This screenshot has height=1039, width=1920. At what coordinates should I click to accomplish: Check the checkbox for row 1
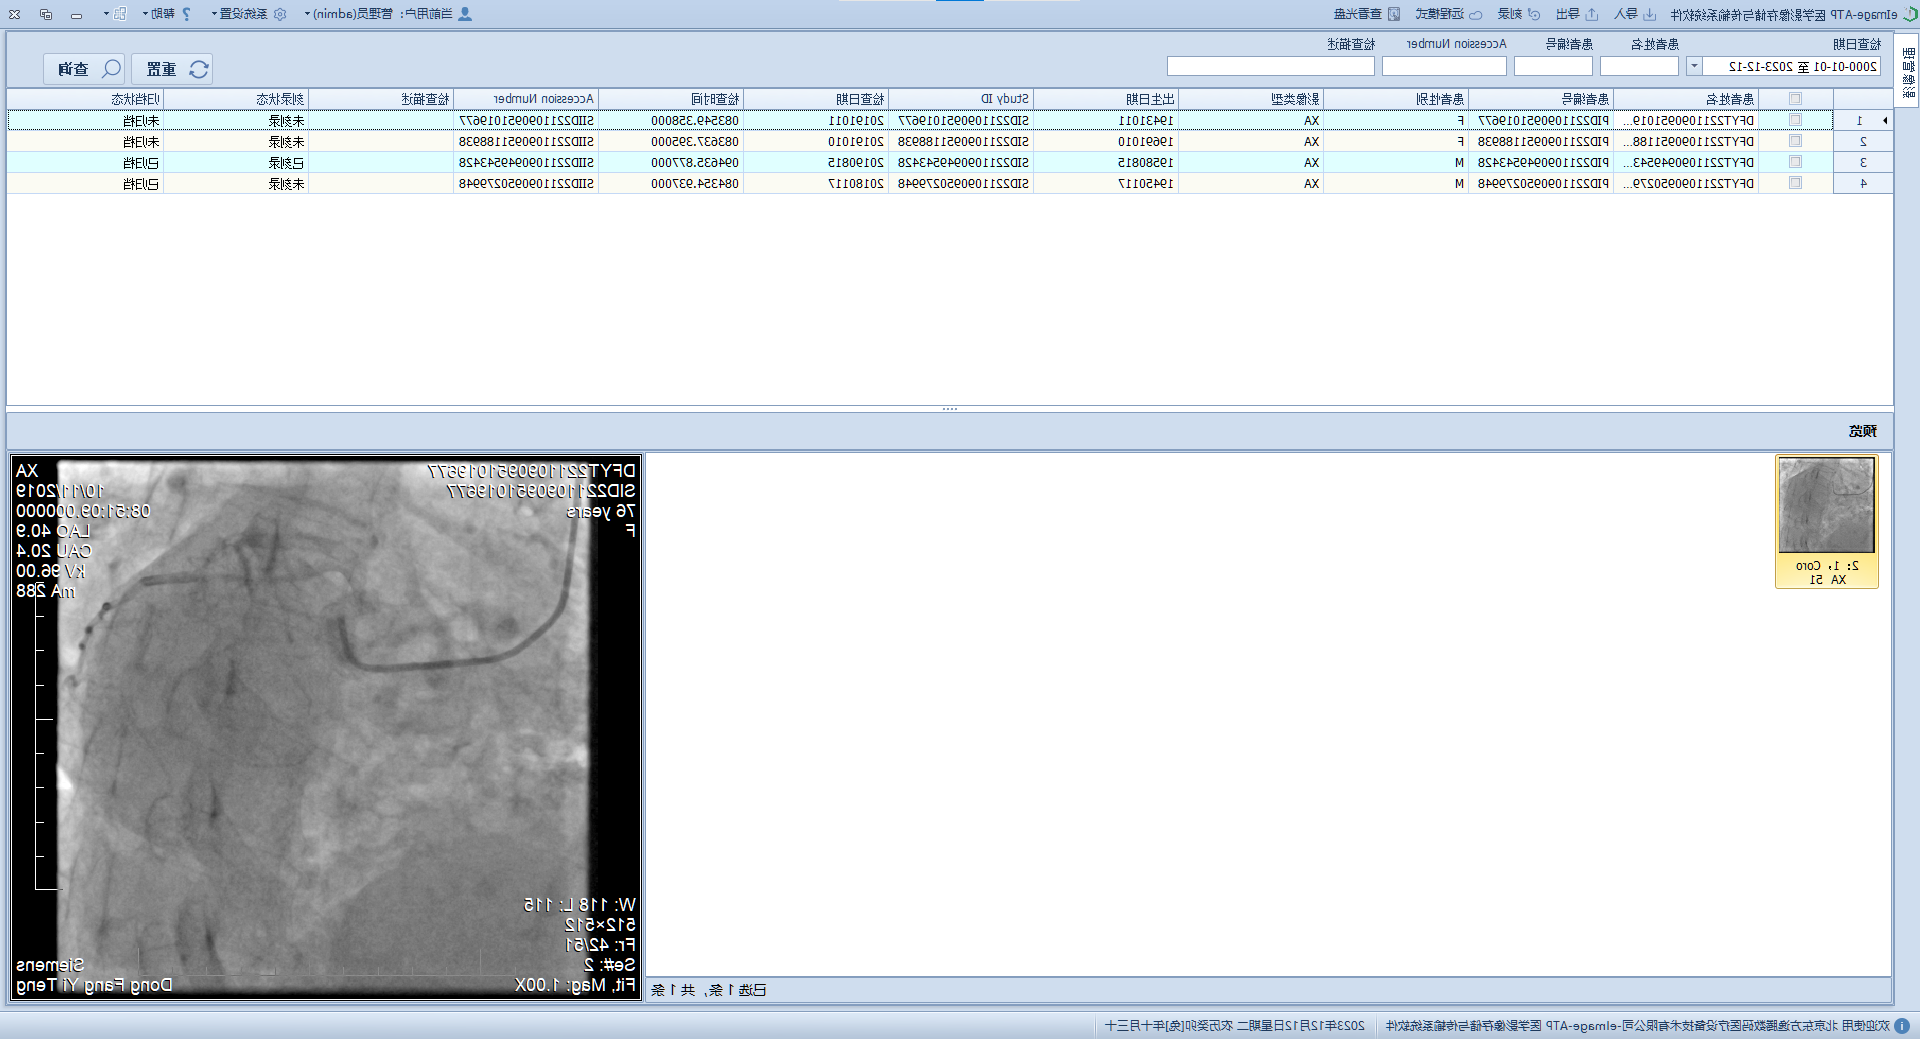pos(1795,120)
